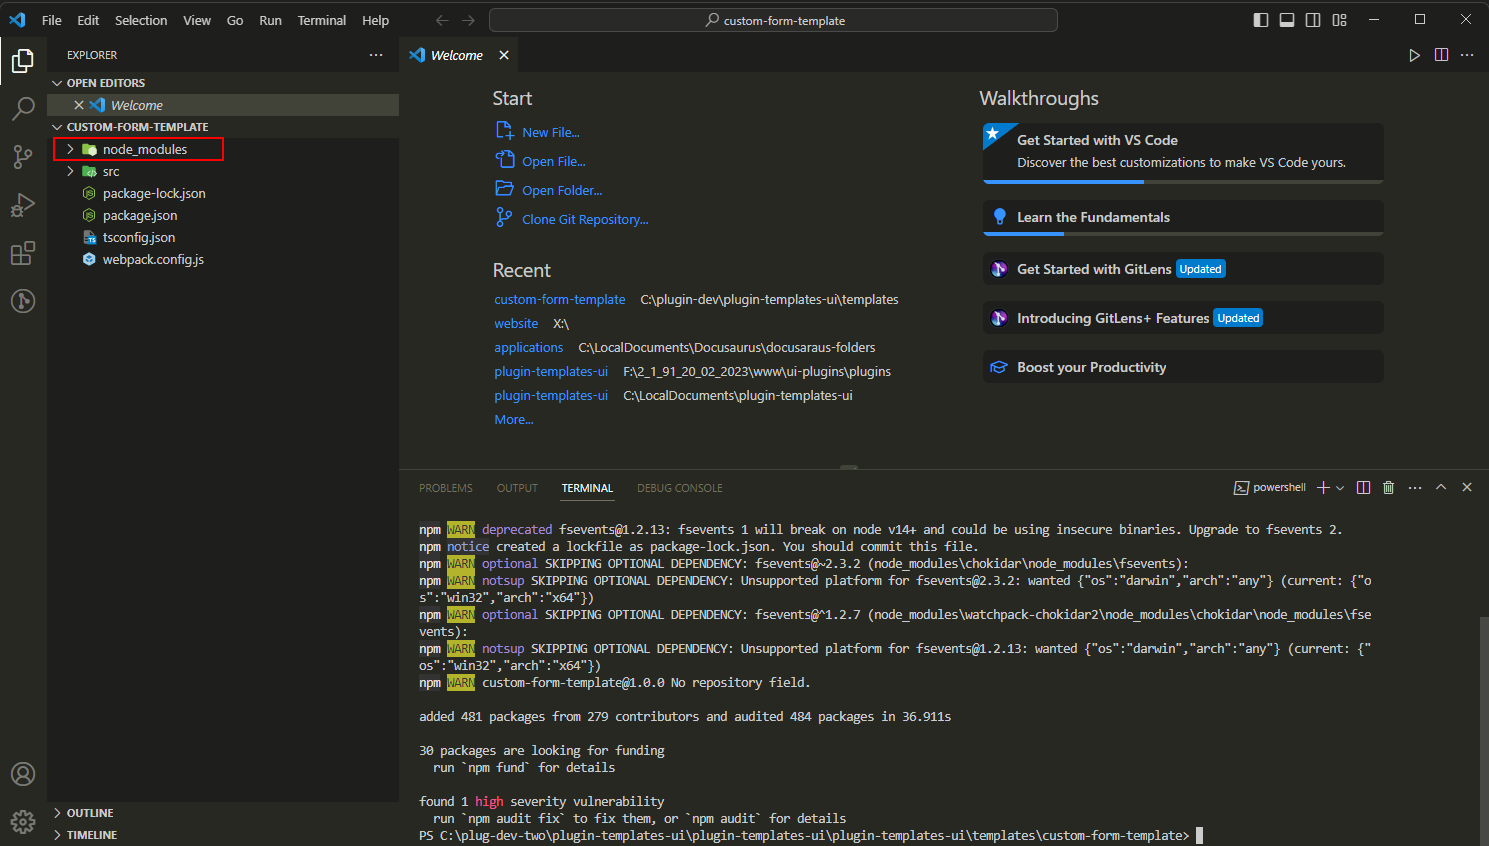Screen dimensions: 1489x846
Task: Click the navigate forward arrow
Action: click(468, 20)
